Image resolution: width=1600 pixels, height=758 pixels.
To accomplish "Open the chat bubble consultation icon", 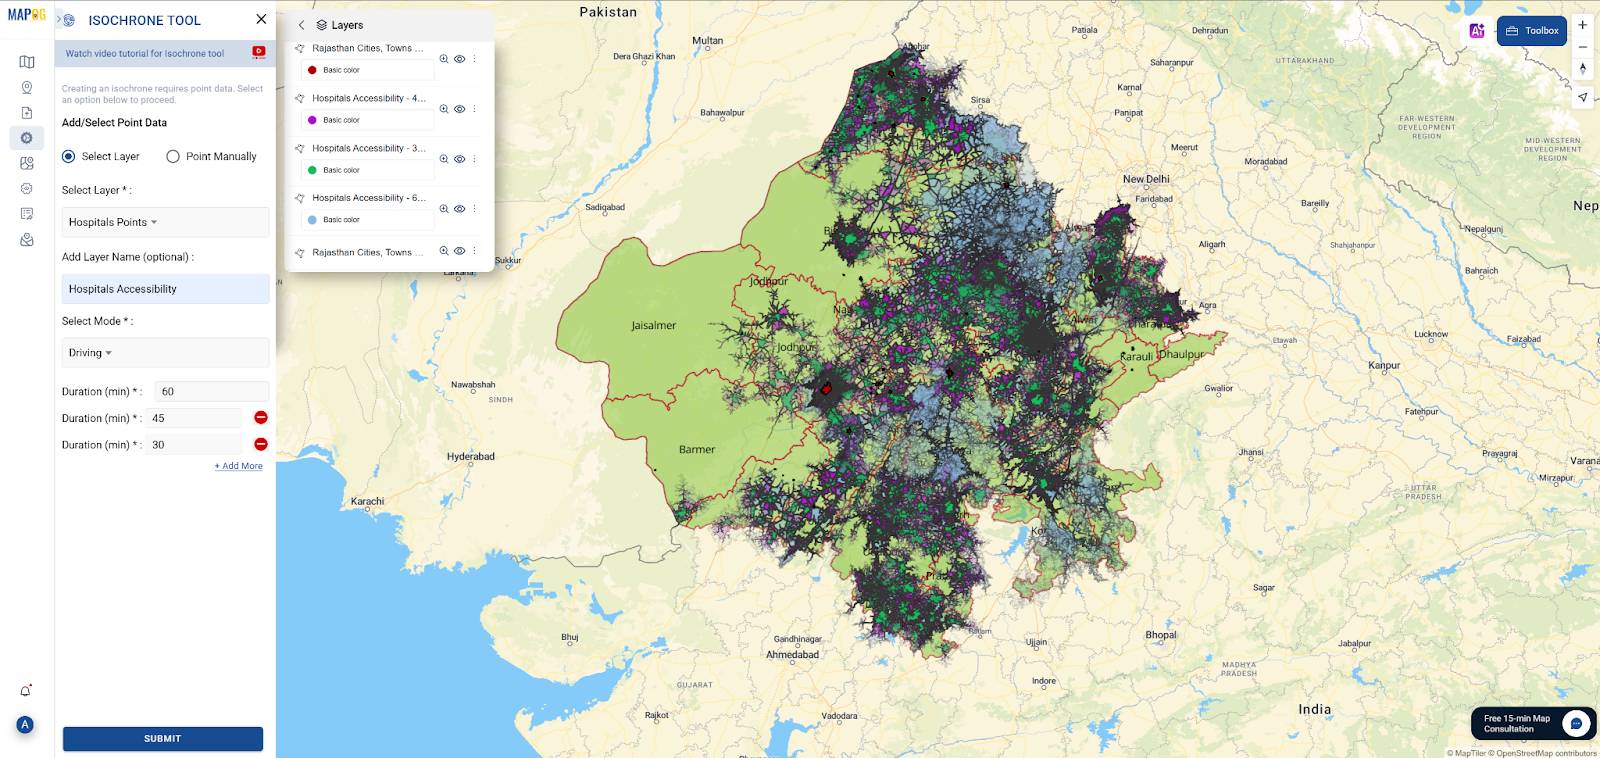I will (x=1576, y=723).
